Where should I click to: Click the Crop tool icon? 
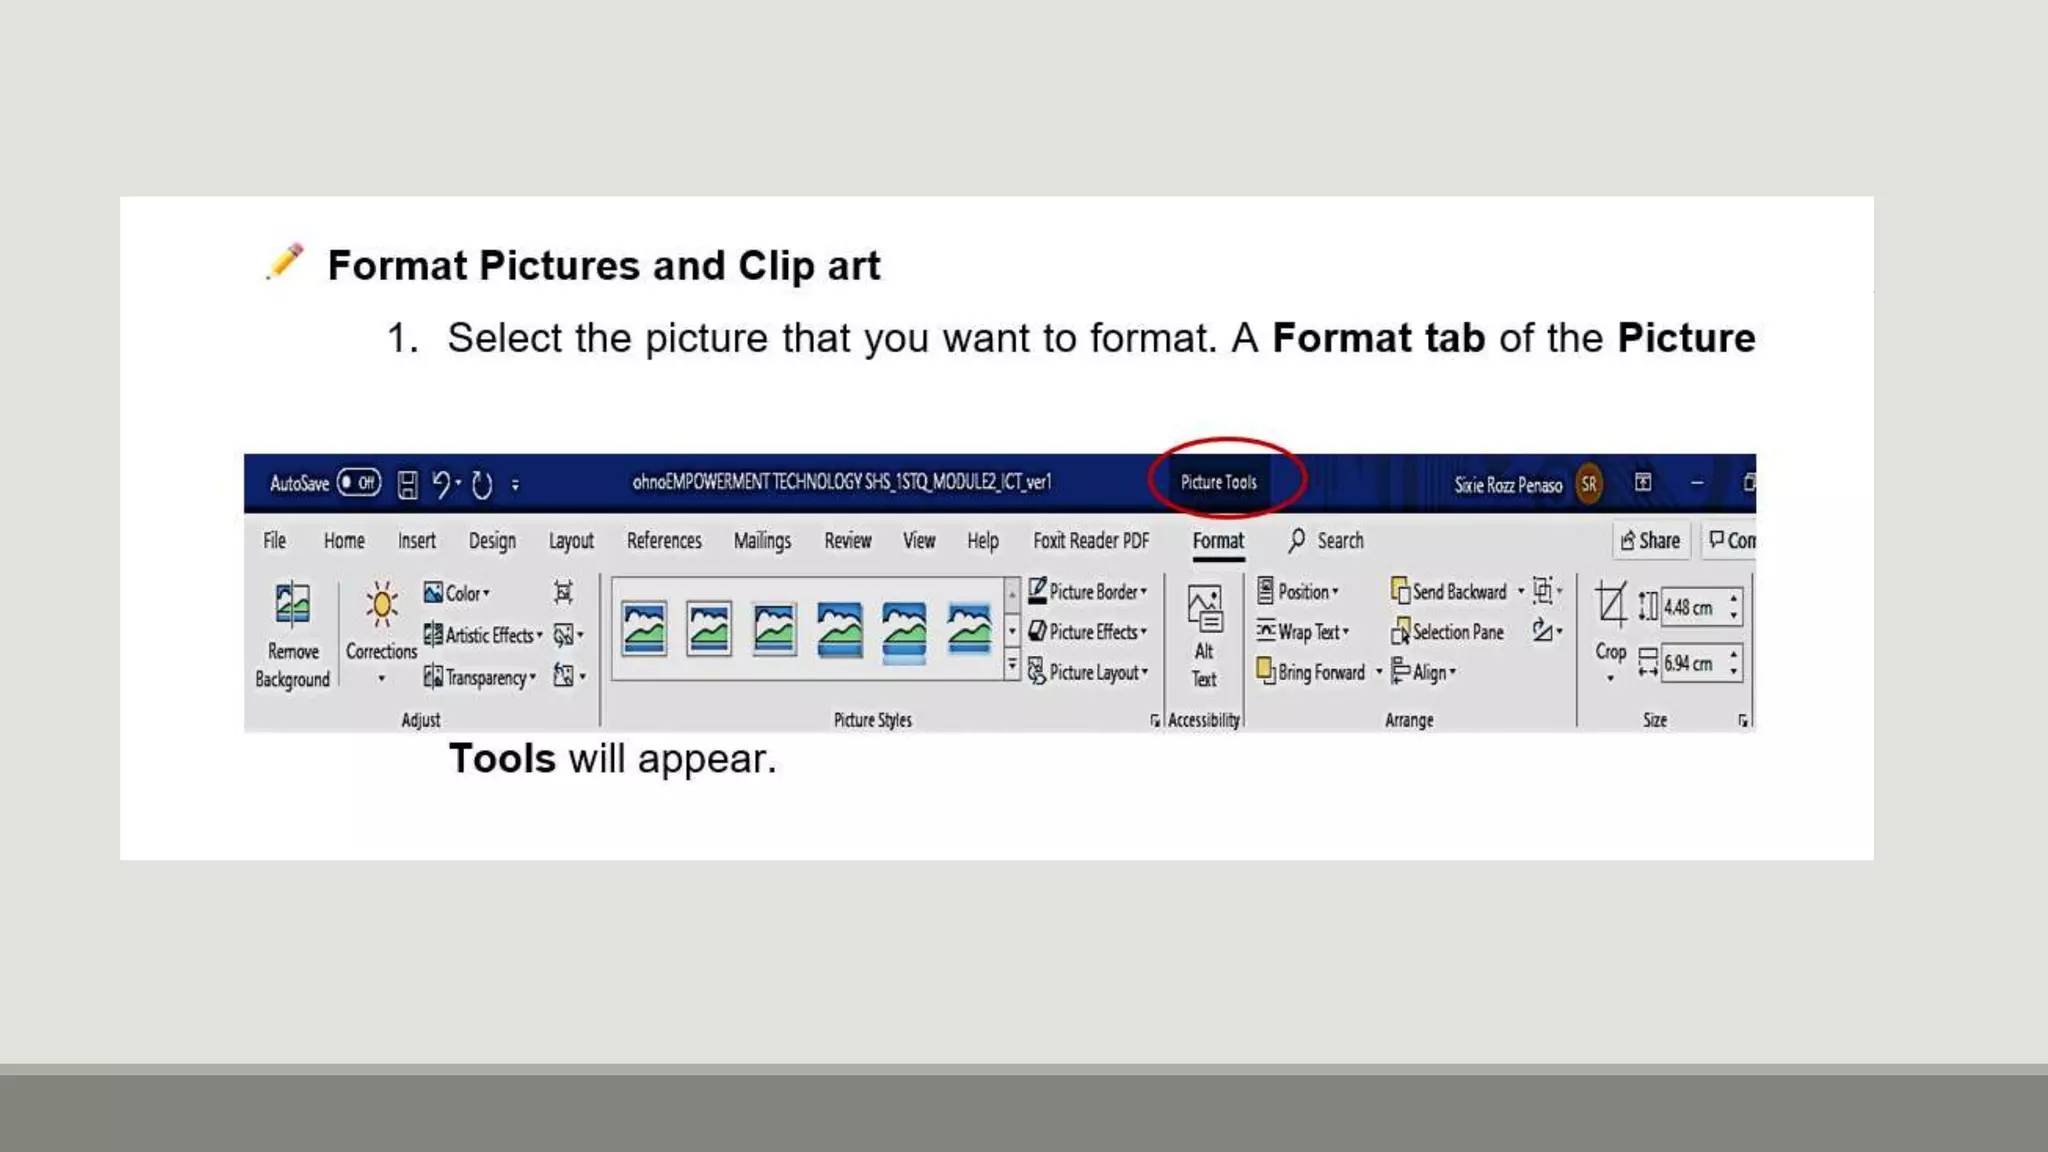point(1610,604)
